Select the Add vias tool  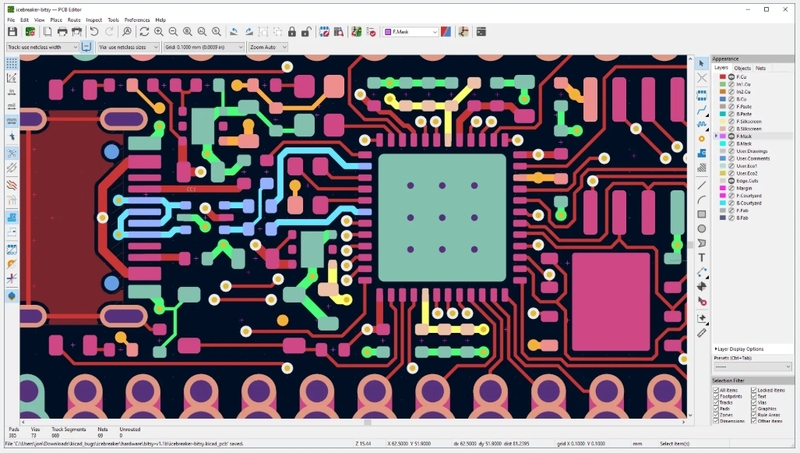point(702,139)
